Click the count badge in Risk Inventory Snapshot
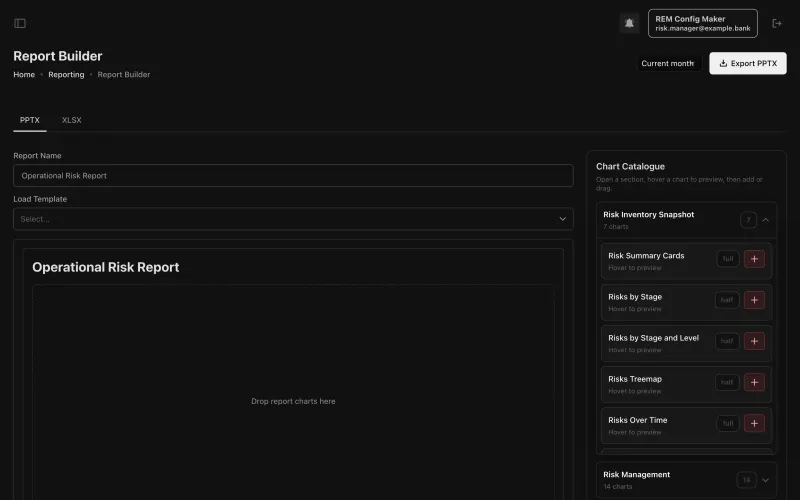 748,220
